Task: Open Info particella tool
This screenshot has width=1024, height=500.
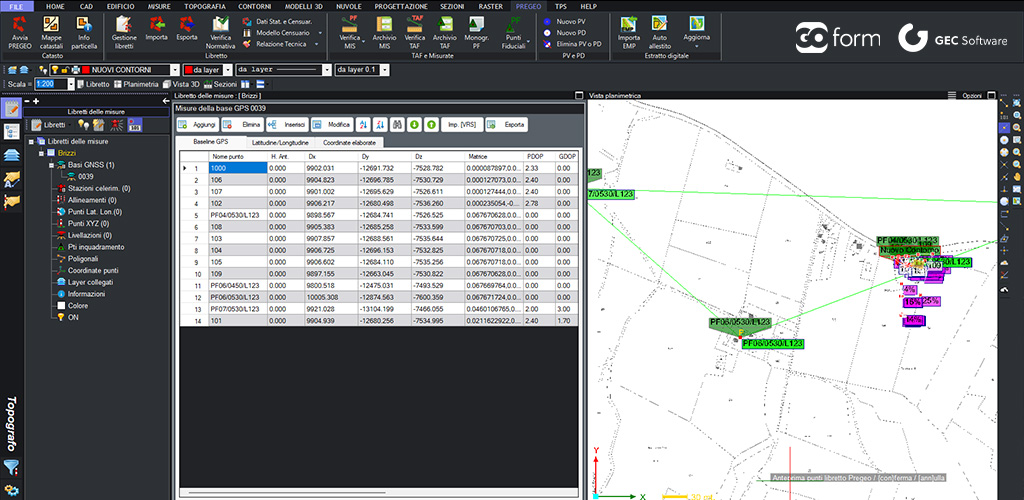Action: click(x=84, y=33)
